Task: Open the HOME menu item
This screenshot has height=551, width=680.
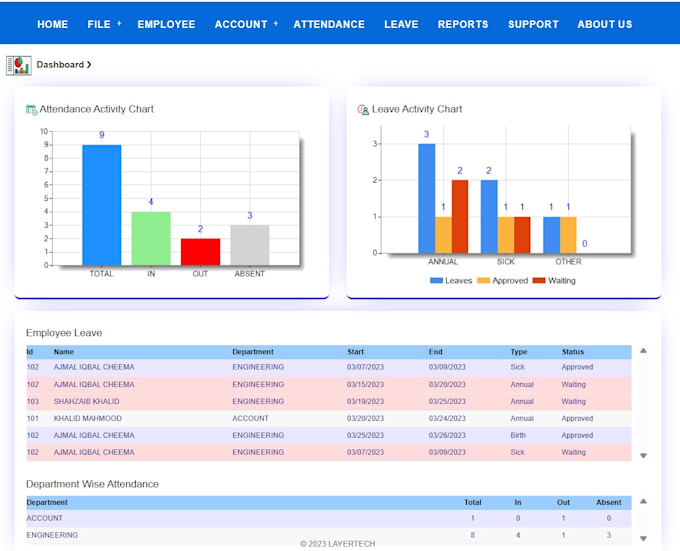Action: click(x=52, y=24)
